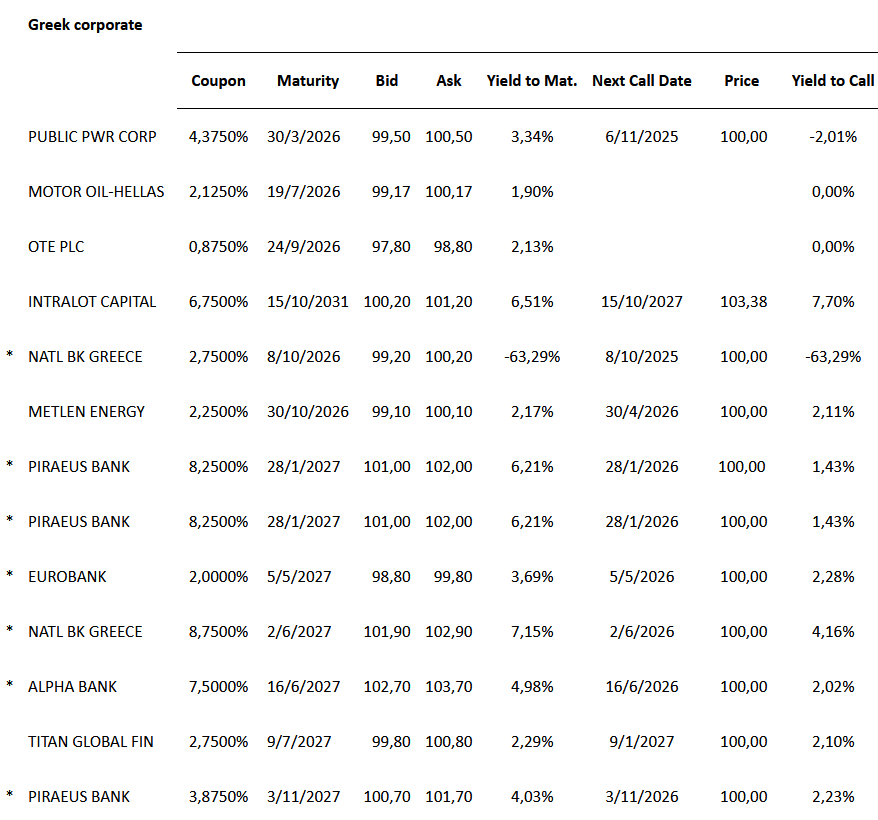Viewport: 878px width, 820px height.
Task: Select INTRALOT CAPITAL in the list
Action: [92, 302]
